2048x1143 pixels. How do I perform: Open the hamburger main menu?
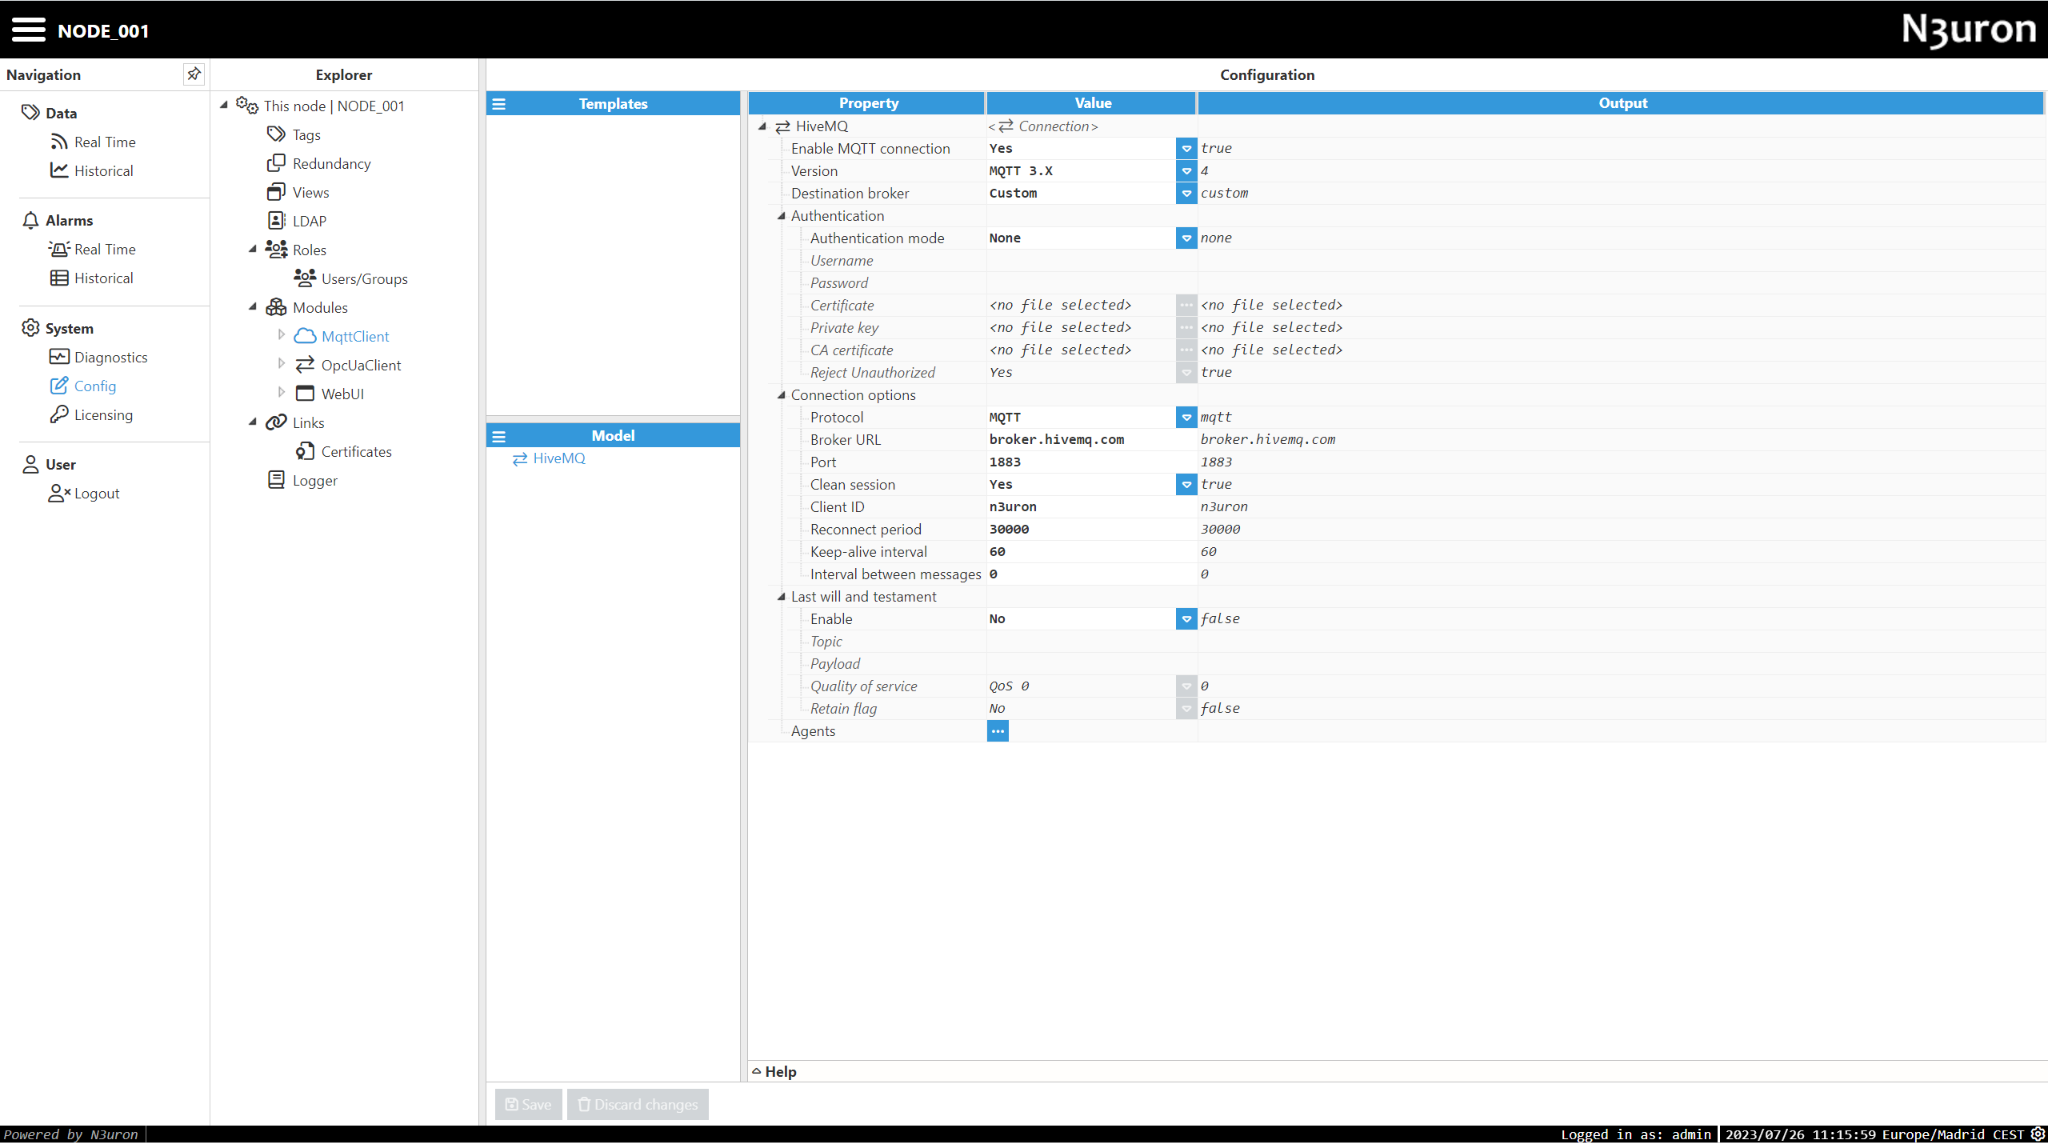(28, 30)
